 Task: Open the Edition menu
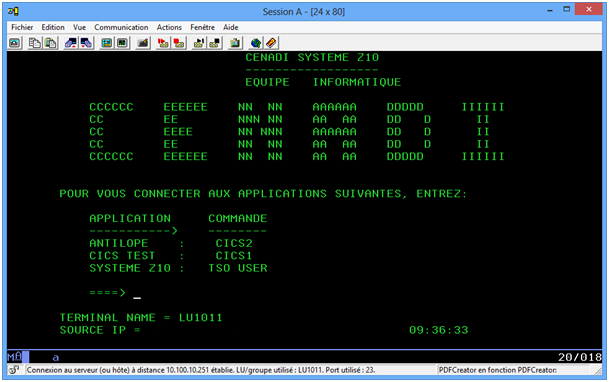53,27
